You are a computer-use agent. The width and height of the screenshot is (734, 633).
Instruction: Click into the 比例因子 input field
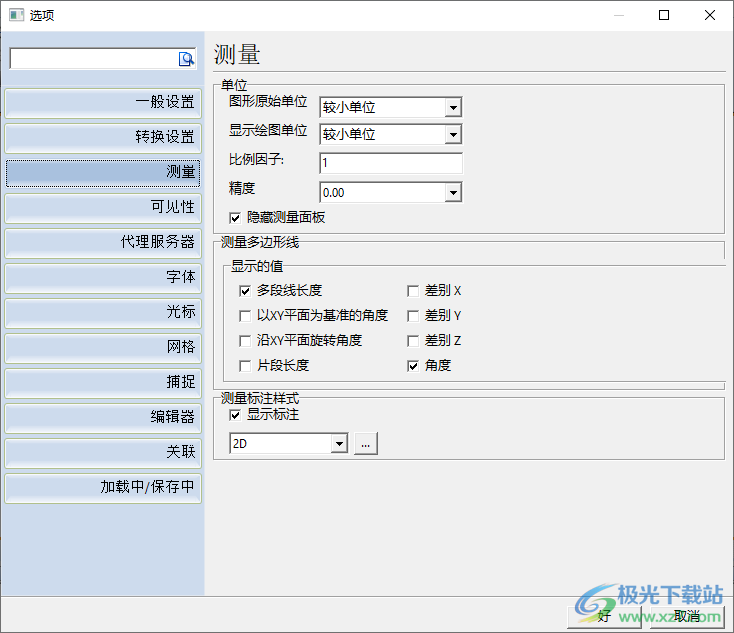(391, 163)
